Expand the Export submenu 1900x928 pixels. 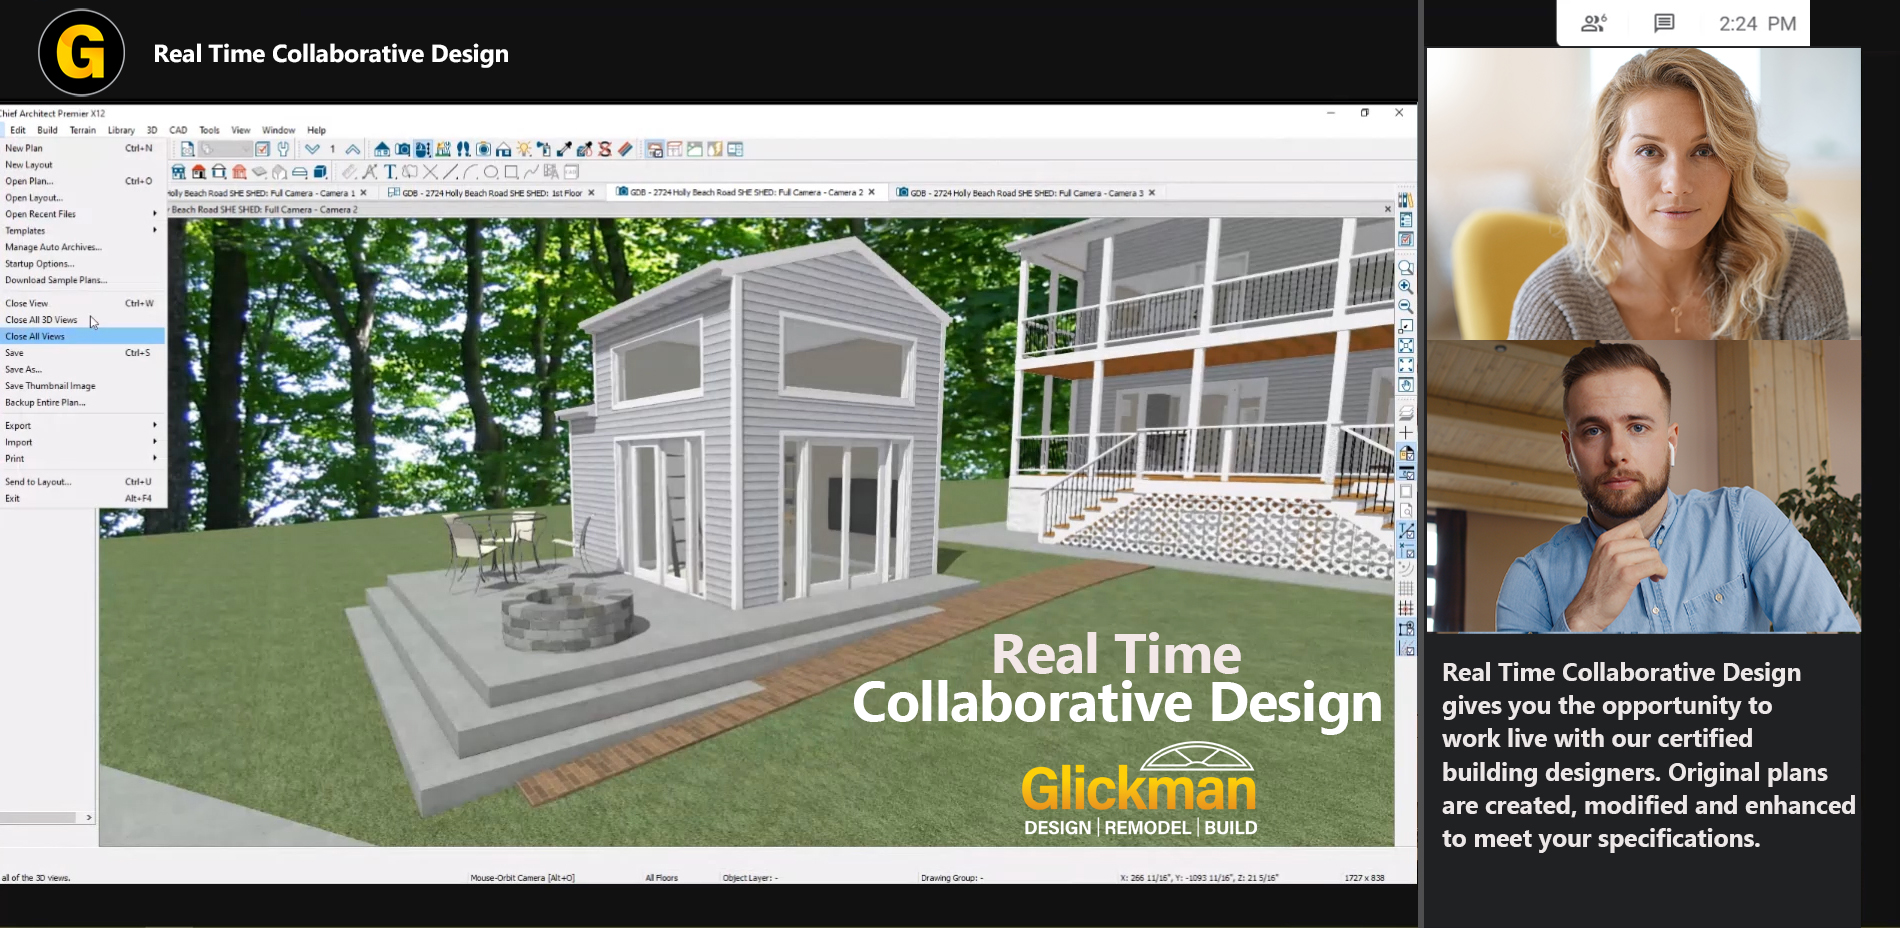tap(82, 426)
